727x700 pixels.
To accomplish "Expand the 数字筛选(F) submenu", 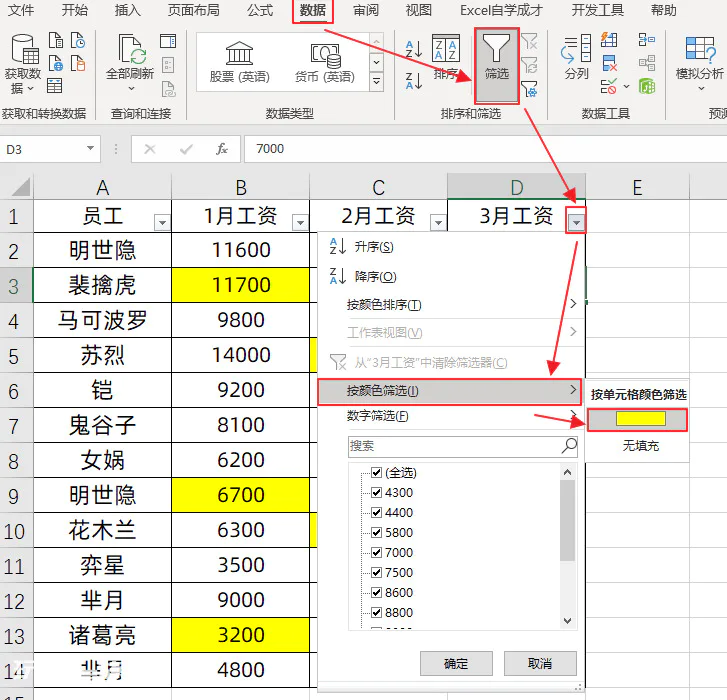I will coord(451,415).
